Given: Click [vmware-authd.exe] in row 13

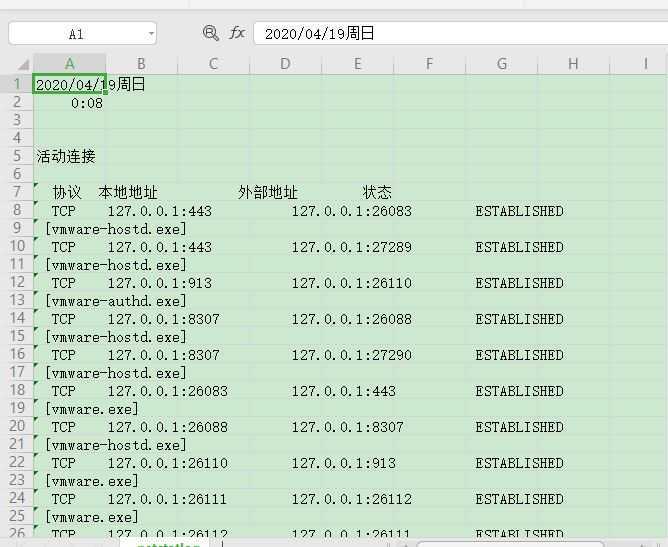Looking at the screenshot, I should (x=116, y=301).
